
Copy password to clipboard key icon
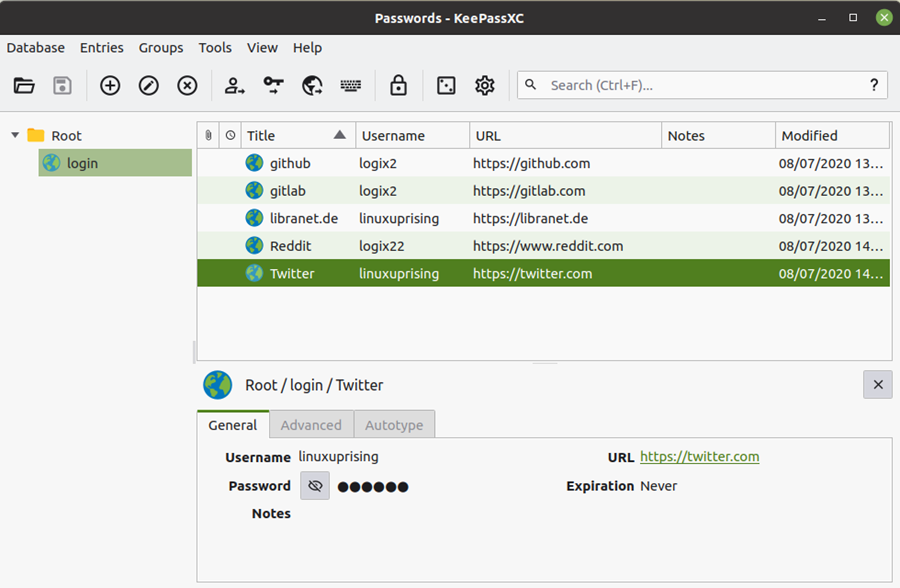273,86
